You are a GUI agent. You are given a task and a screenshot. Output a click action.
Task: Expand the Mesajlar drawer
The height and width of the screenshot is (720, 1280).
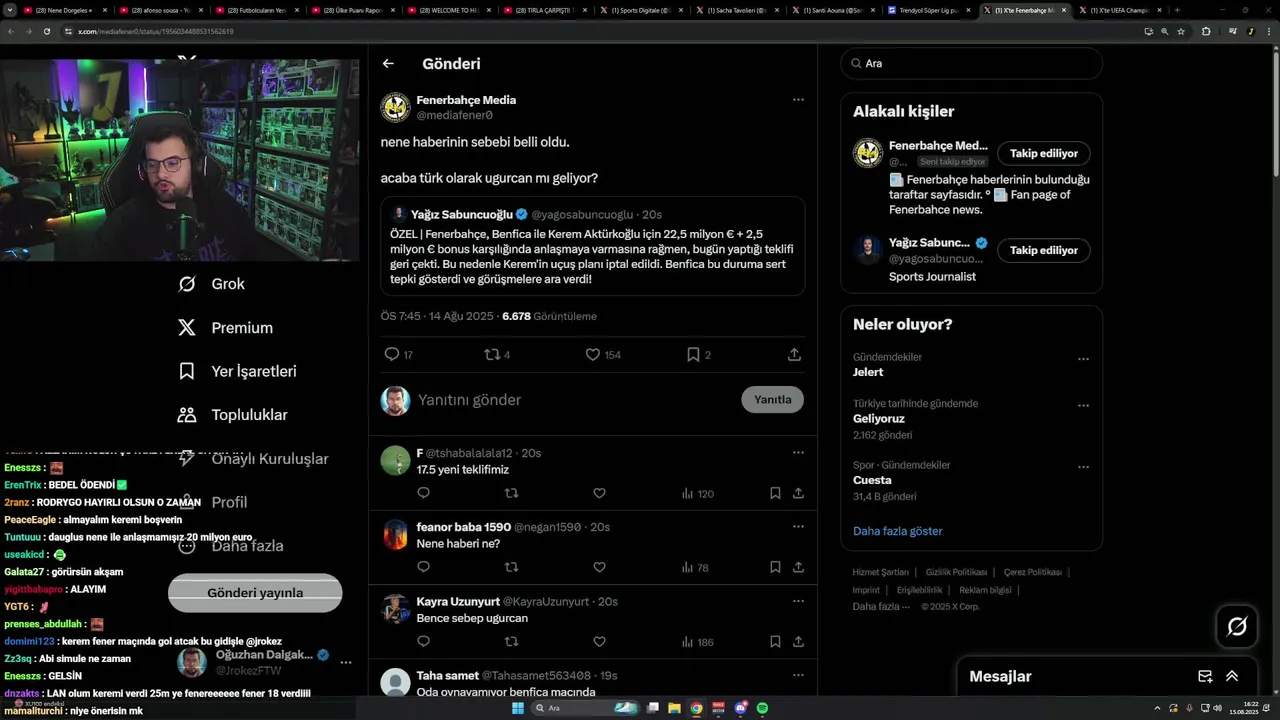(x=1232, y=676)
